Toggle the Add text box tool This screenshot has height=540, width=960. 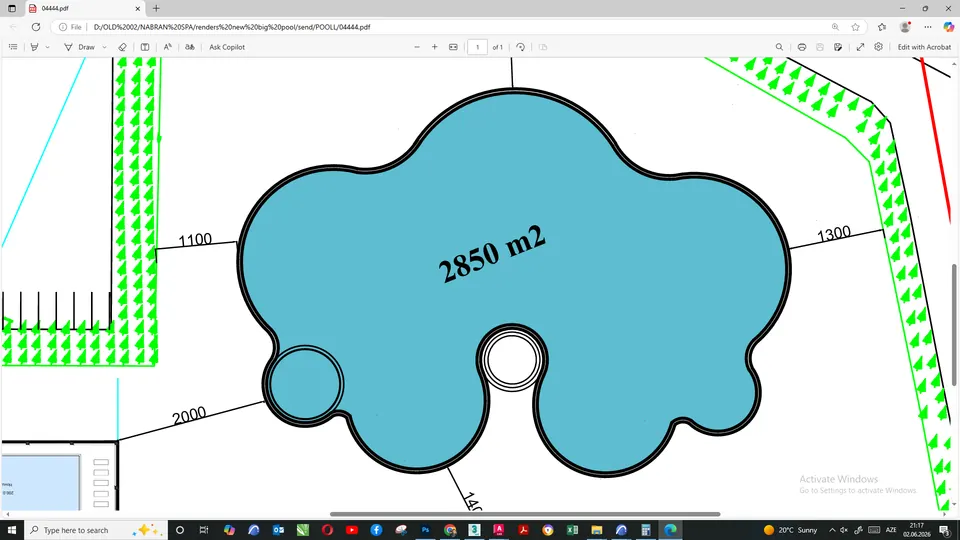pos(145,47)
